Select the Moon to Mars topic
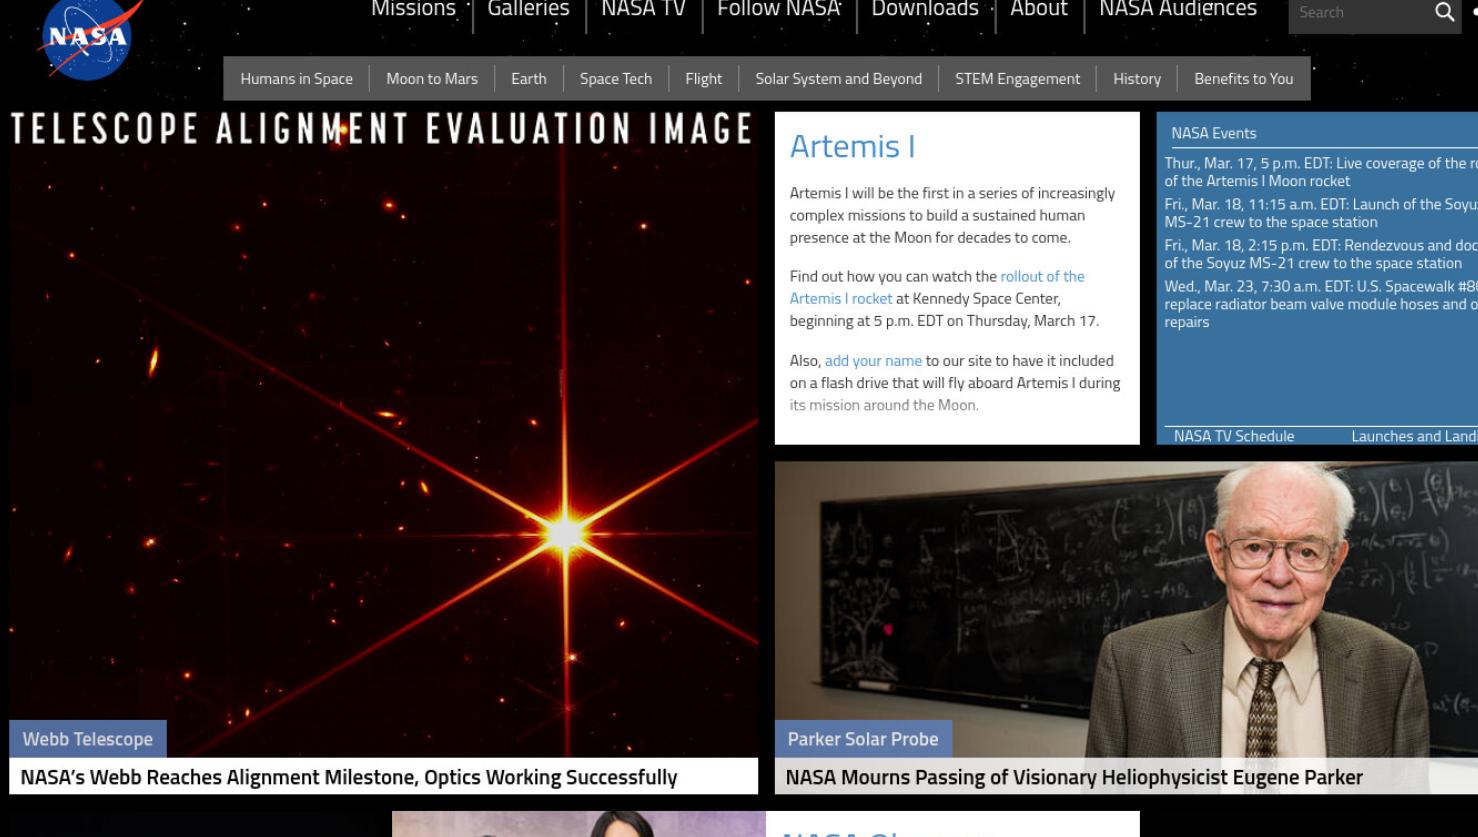The width and height of the screenshot is (1478, 837). click(x=432, y=79)
